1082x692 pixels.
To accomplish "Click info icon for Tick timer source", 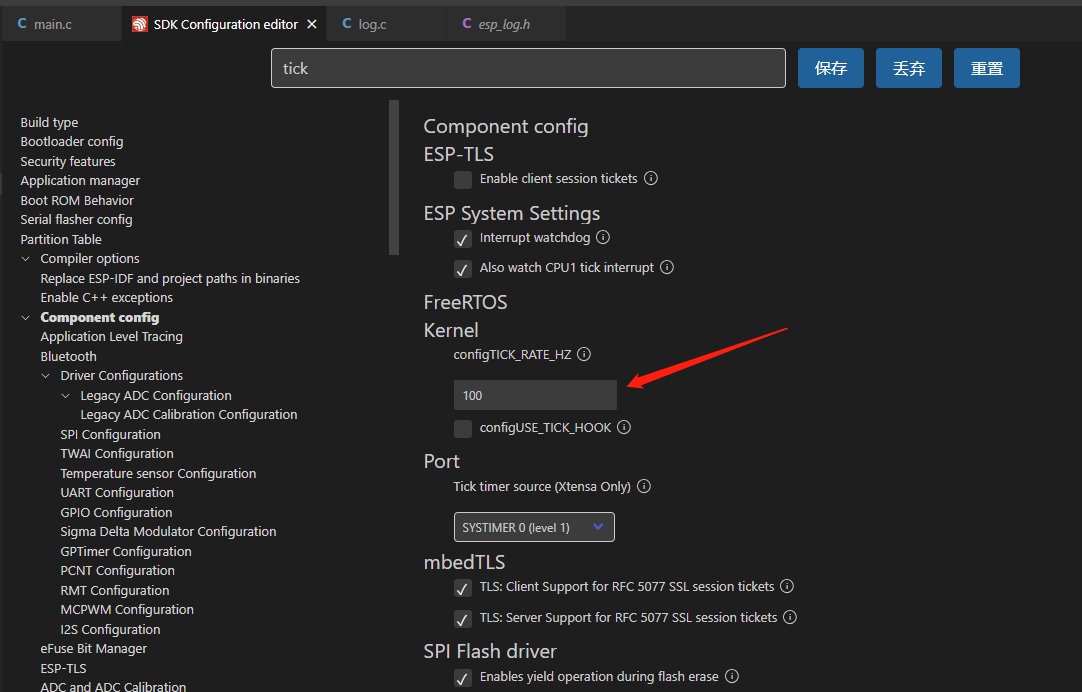I will (644, 487).
